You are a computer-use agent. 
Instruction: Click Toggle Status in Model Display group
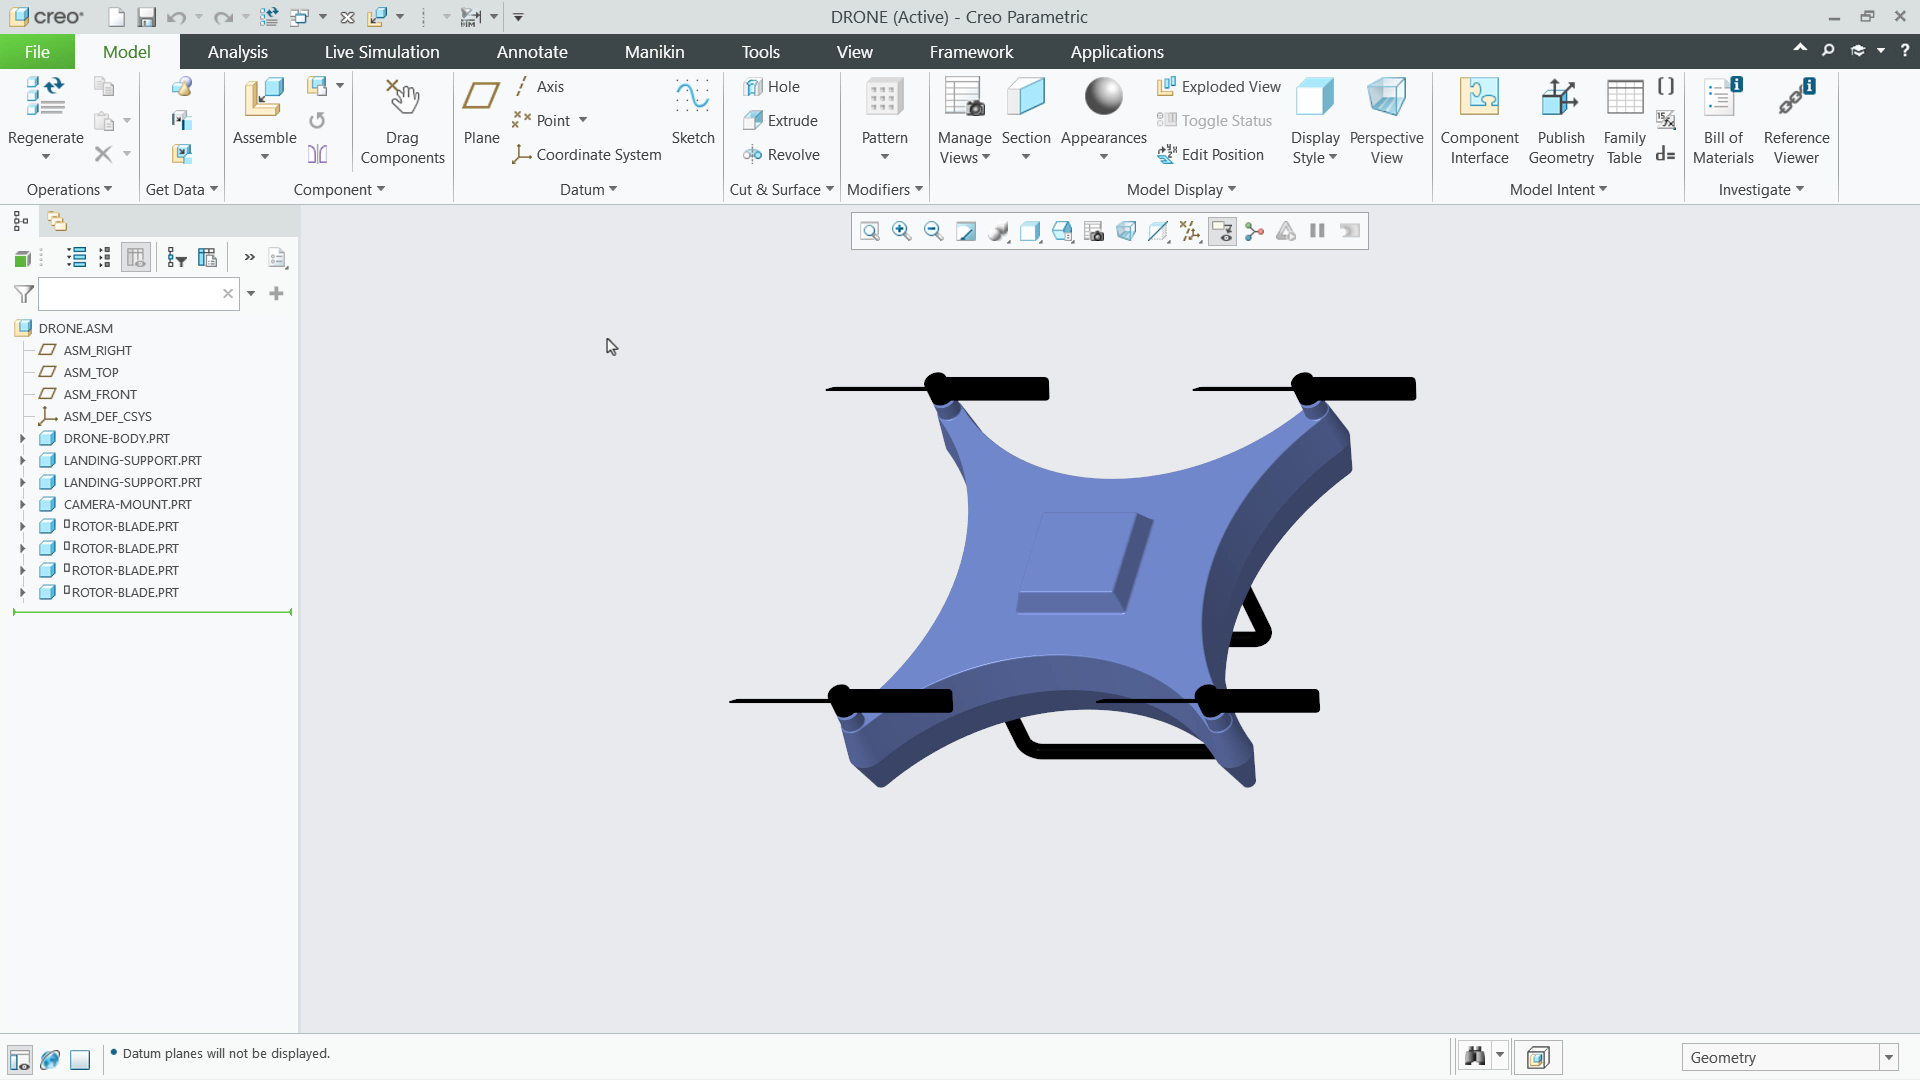(1214, 120)
